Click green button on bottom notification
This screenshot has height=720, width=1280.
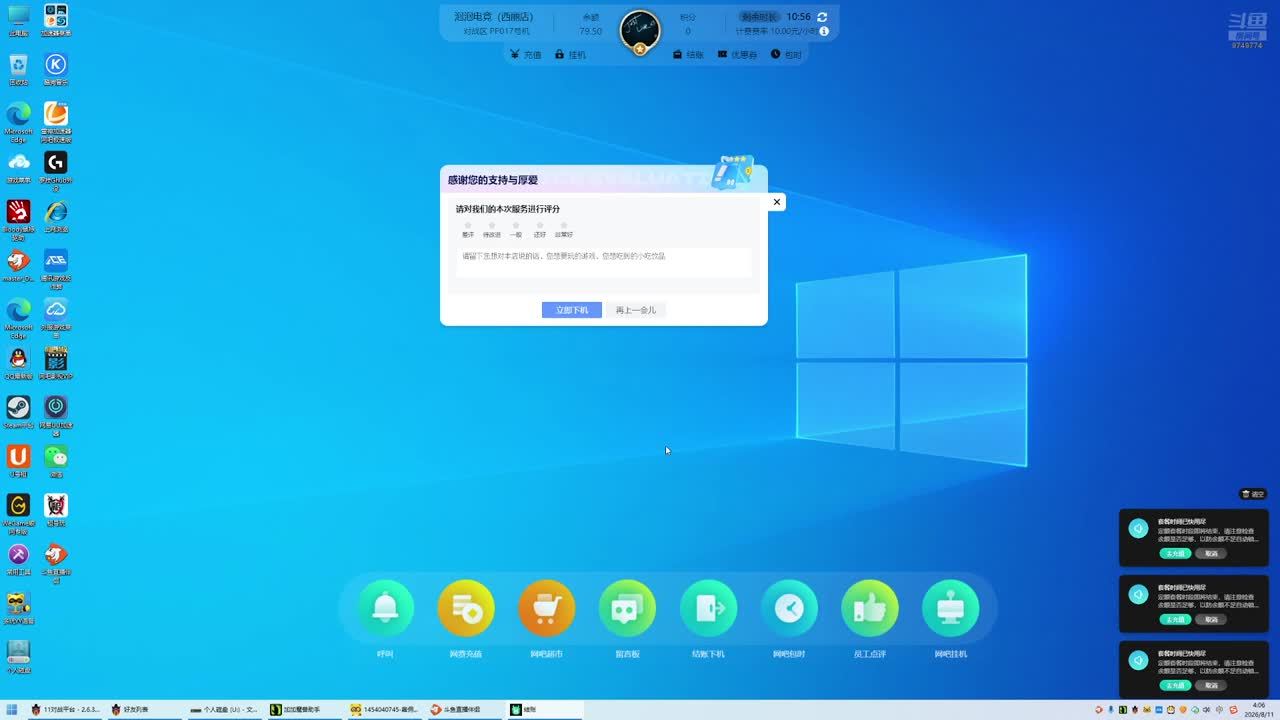point(1175,685)
